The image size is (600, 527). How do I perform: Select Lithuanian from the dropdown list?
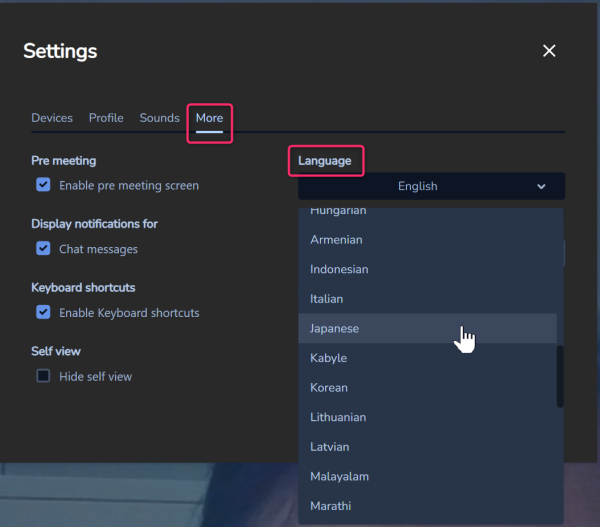pyautogui.click(x=338, y=417)
